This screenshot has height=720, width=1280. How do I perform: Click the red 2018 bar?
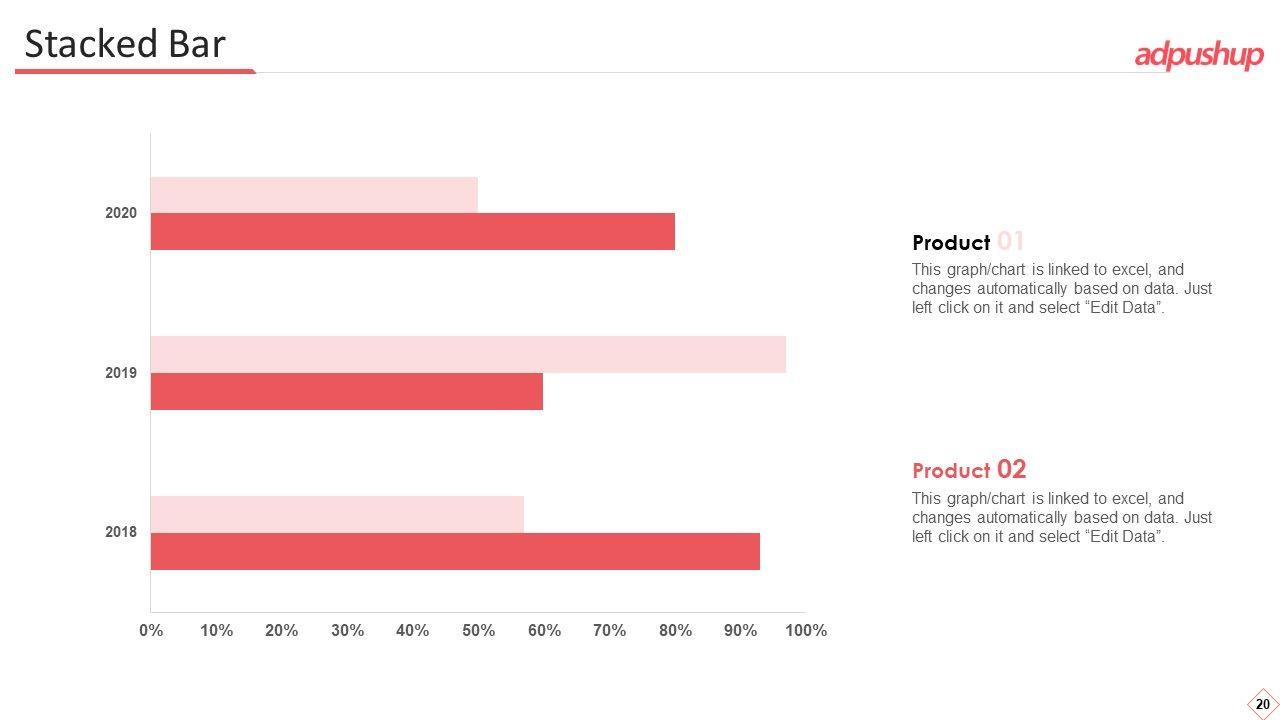(455, 551)
